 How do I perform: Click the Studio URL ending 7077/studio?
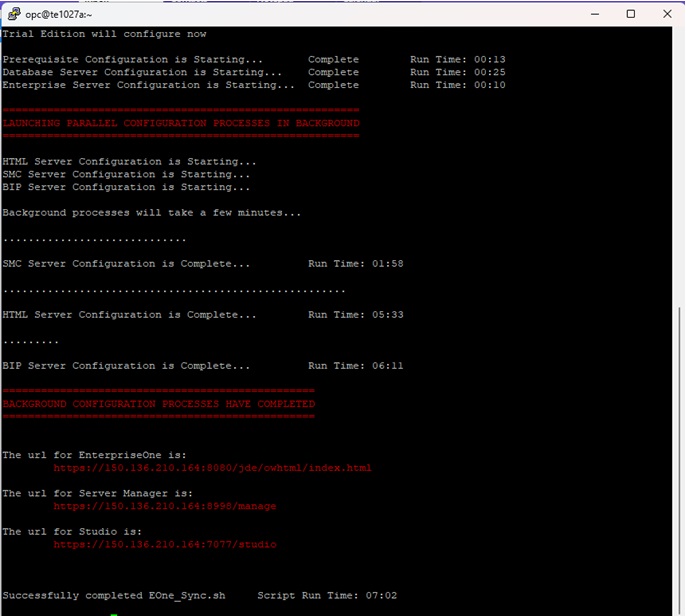(164, 544)
